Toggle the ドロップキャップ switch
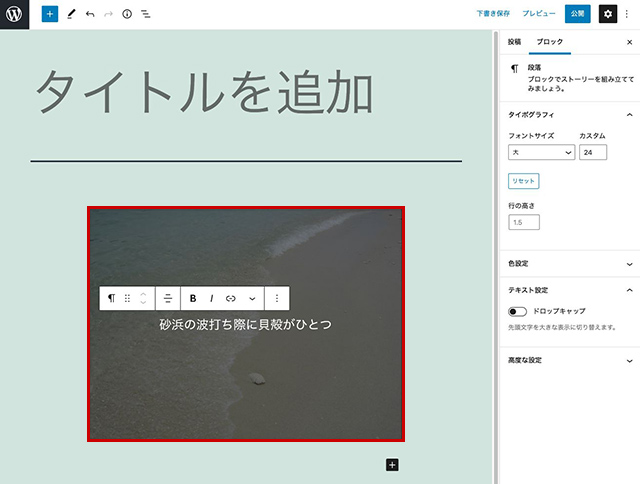Viewport: 640px width, 484px height. tap(517, 312)
